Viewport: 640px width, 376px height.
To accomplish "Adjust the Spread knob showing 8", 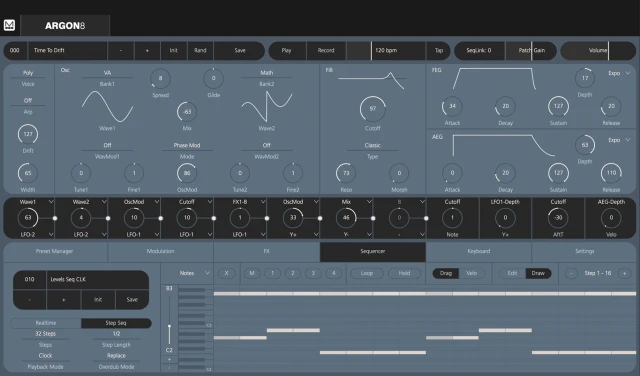I will pos(160,78).
